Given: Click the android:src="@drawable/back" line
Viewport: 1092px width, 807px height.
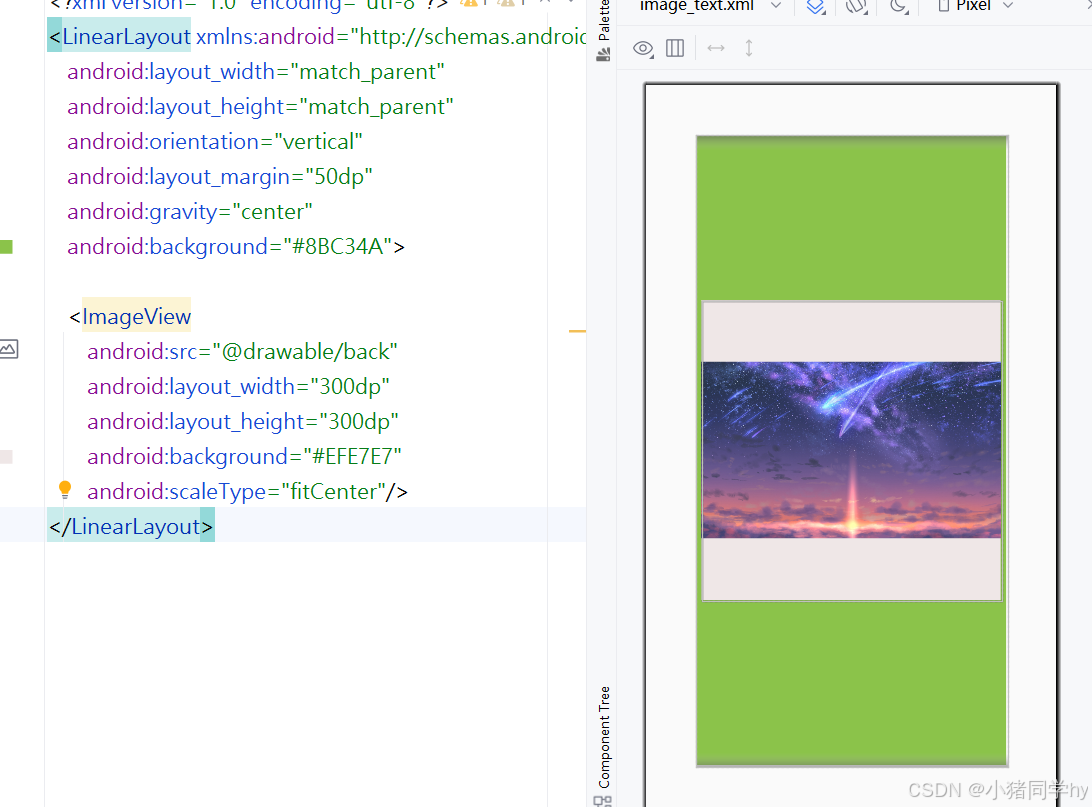Looking at the screenshot, I should 242,352.
